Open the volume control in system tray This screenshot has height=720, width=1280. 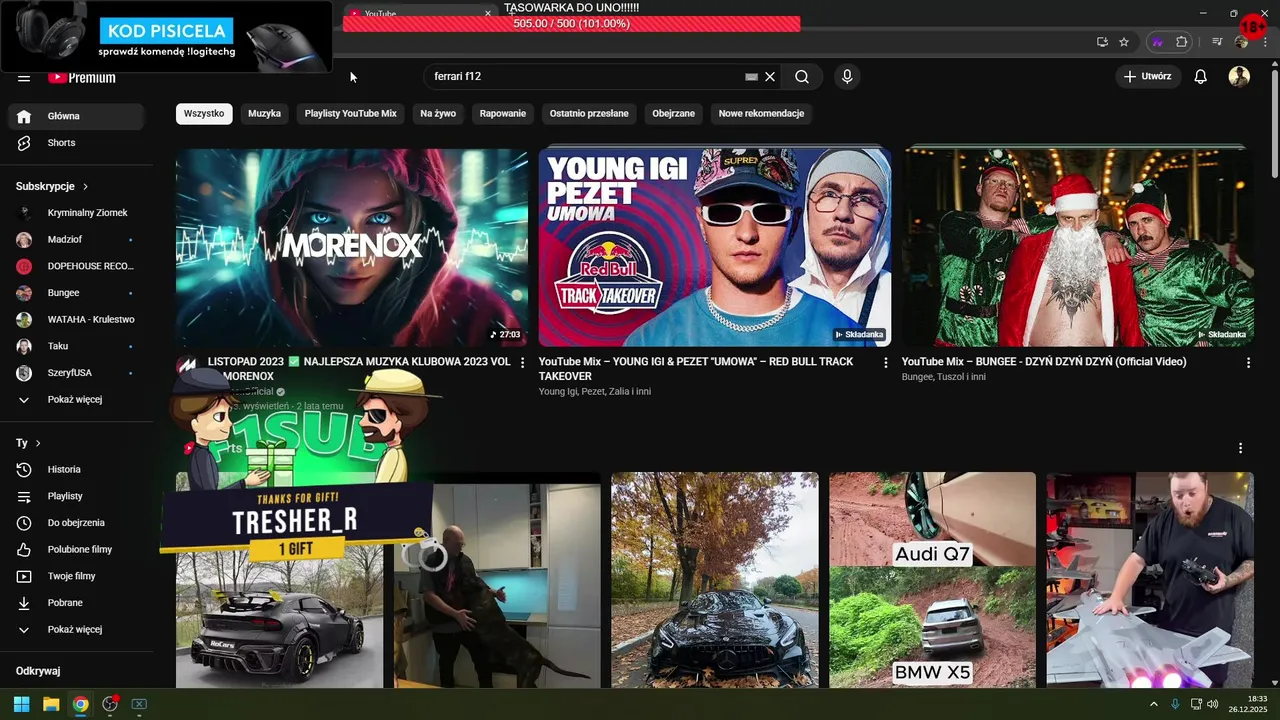click(1213, 704)
